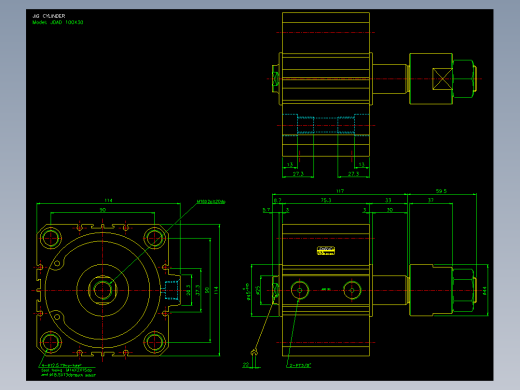520x390 pixels.
Task: Select the 37.5 vertical dimension in front view
Action: coord(198,290)
